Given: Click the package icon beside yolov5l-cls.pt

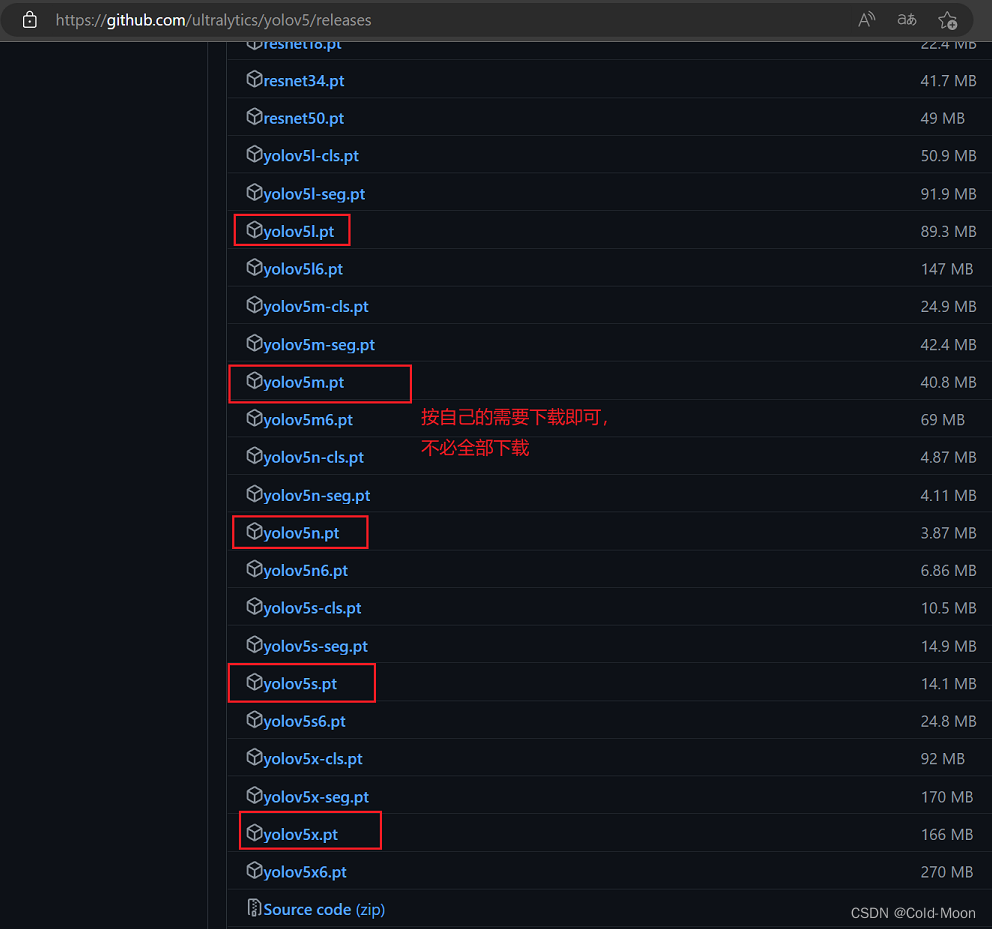Looking at the screenshot, I should coord(254,154).
